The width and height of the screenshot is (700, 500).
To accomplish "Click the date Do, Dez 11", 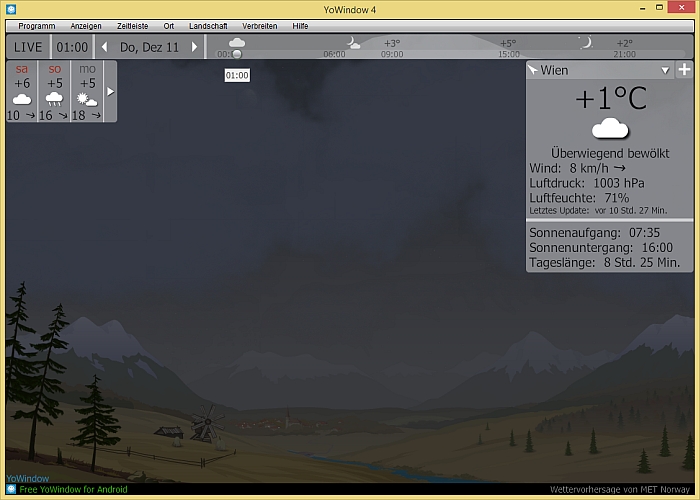I will 149,47.
